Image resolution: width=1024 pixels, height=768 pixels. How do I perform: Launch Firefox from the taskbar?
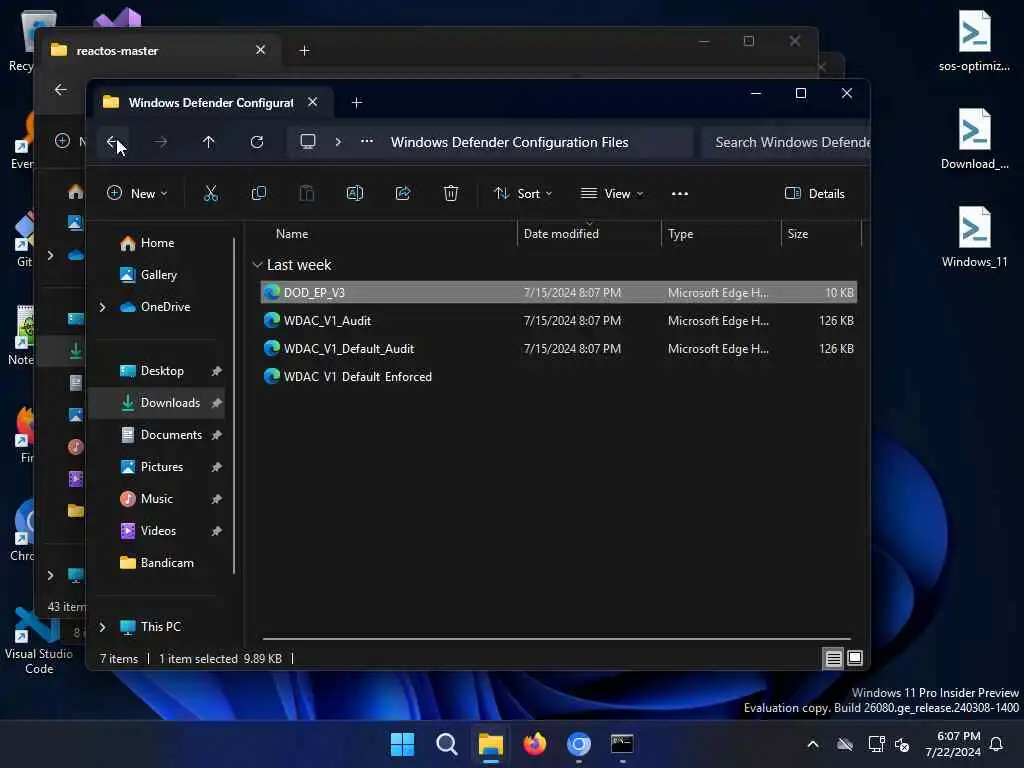click(534, 744)
